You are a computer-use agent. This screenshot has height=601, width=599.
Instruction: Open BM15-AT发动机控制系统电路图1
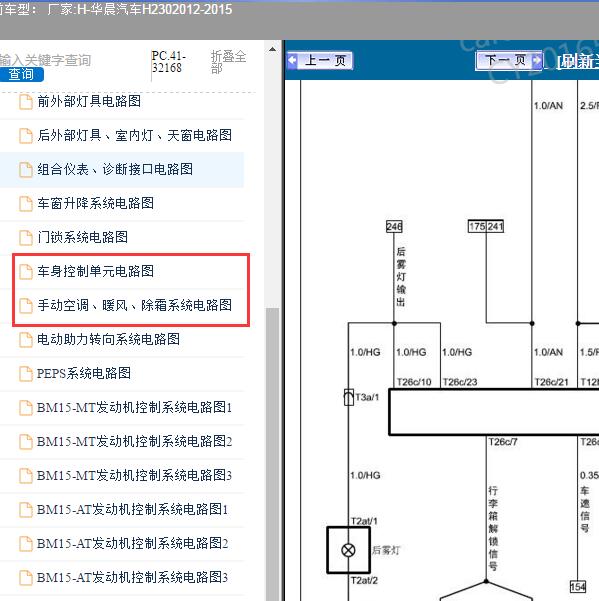coord(133,509)
